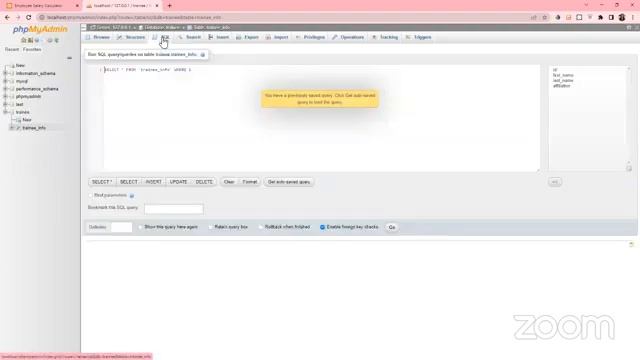
Task: Bookmark the page using the star icon
Action: (544, 18)
